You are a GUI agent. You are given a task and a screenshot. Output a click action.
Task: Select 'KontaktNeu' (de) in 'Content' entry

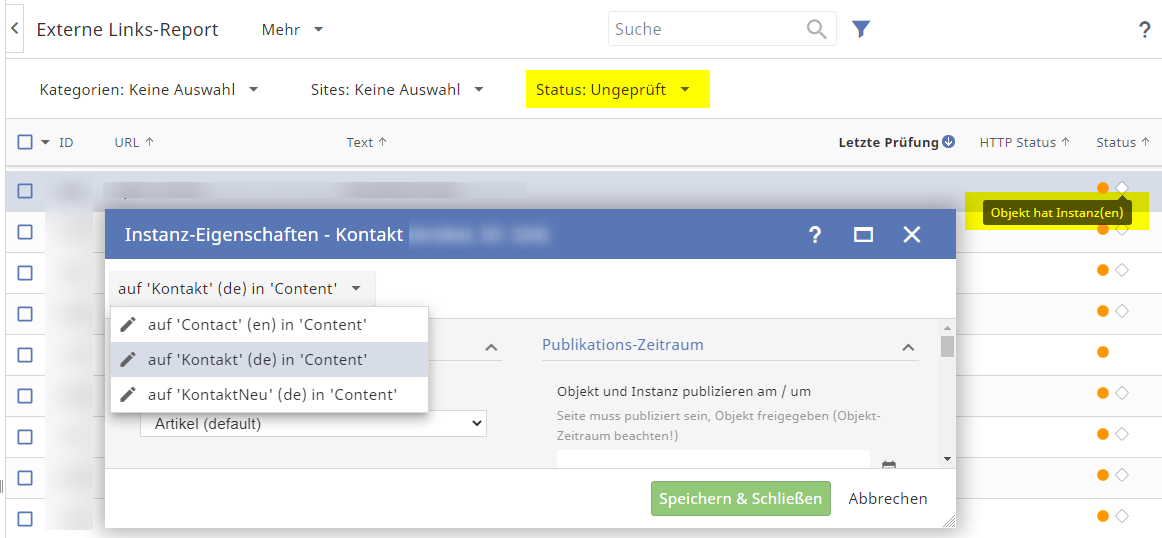pos(270,394)
